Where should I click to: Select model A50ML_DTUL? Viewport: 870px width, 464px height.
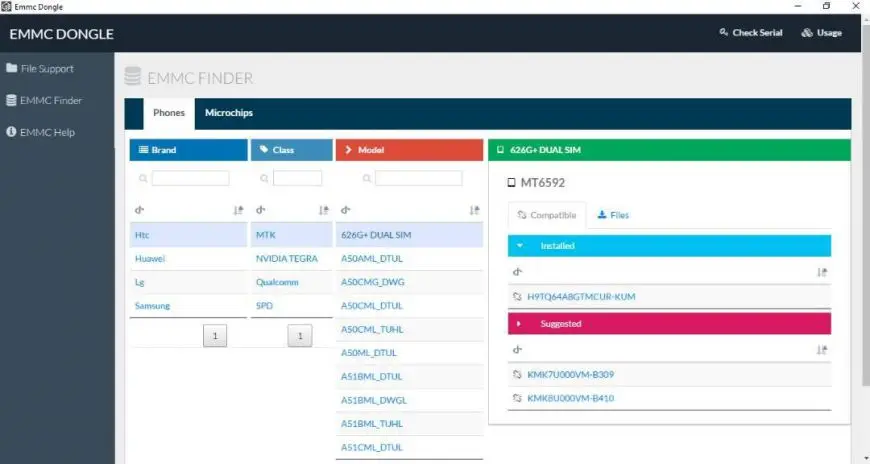[409, 353]
